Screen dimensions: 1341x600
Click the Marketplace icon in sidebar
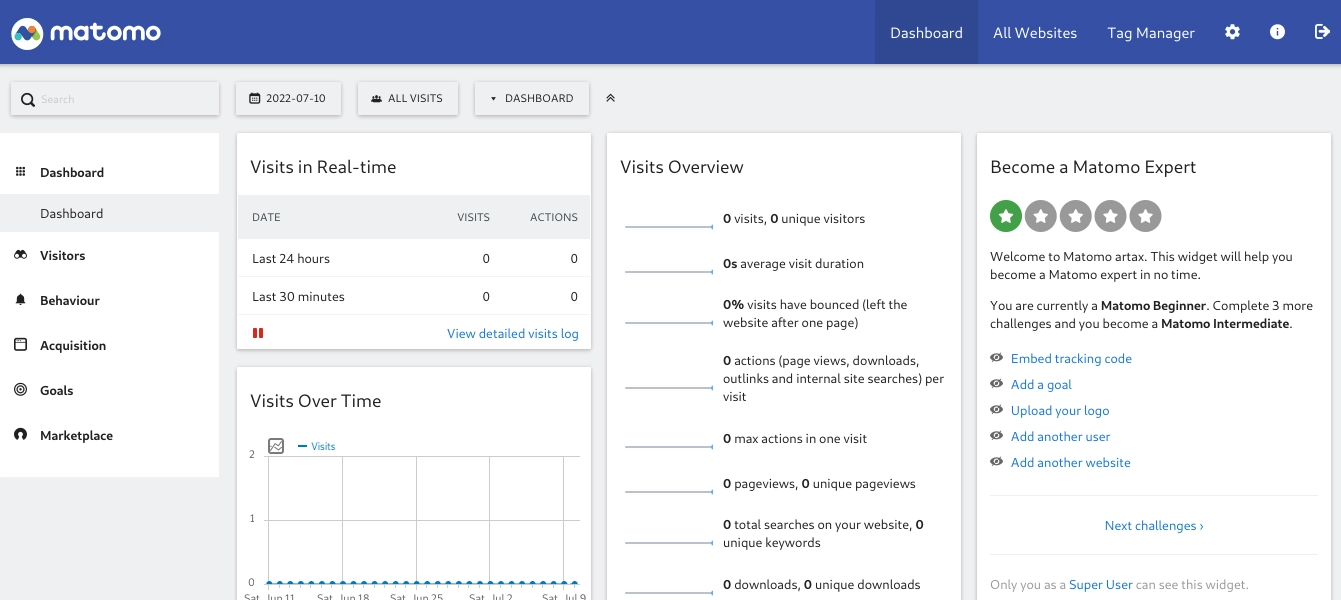click(20, 435)
